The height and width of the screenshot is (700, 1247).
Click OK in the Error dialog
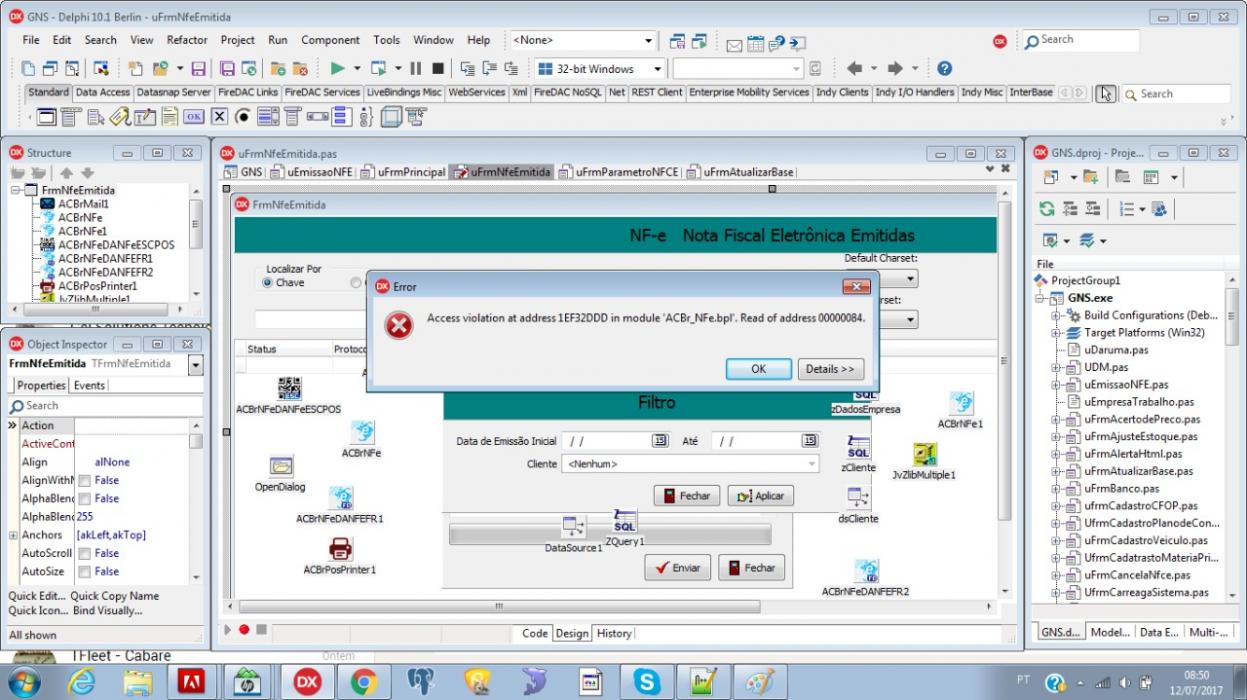[x=758, y=369]
